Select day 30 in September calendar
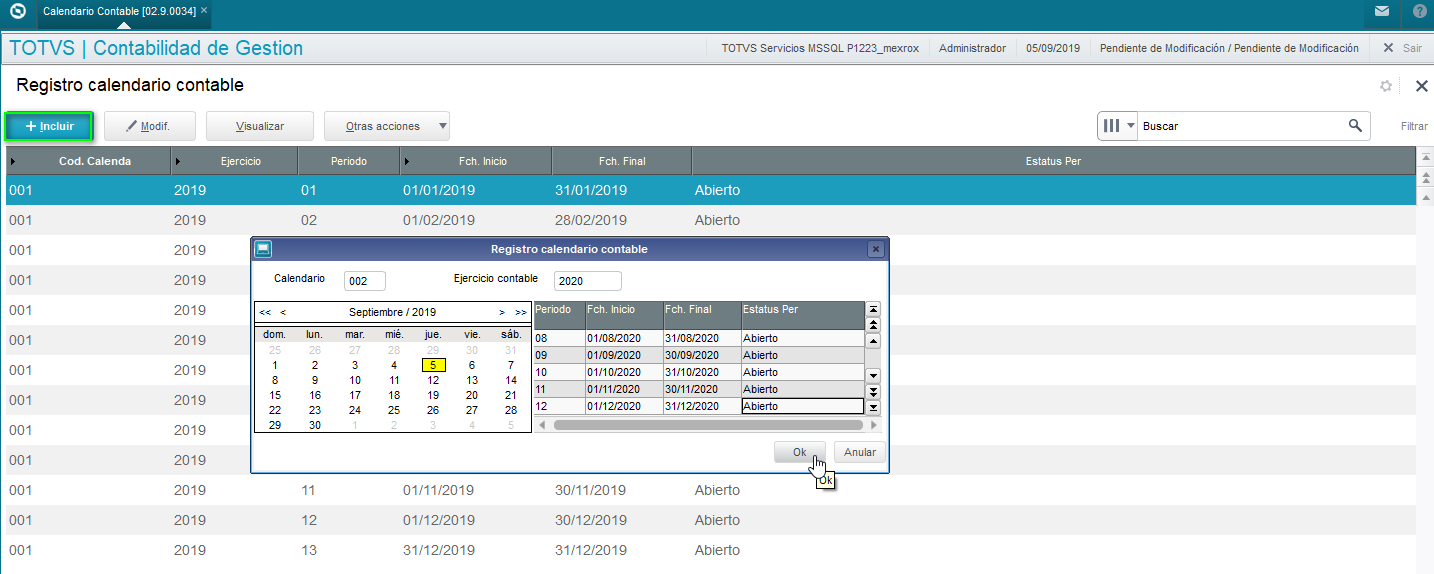 coord(315,425)
